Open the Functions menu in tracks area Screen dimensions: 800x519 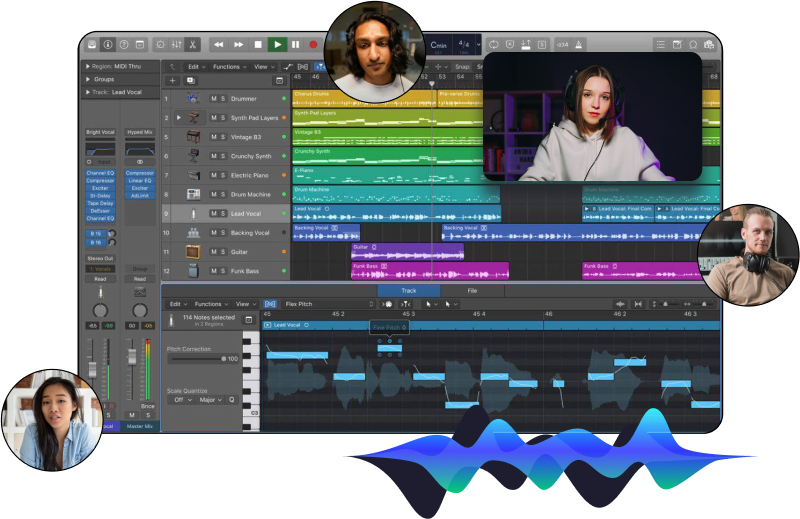(228, 67)
